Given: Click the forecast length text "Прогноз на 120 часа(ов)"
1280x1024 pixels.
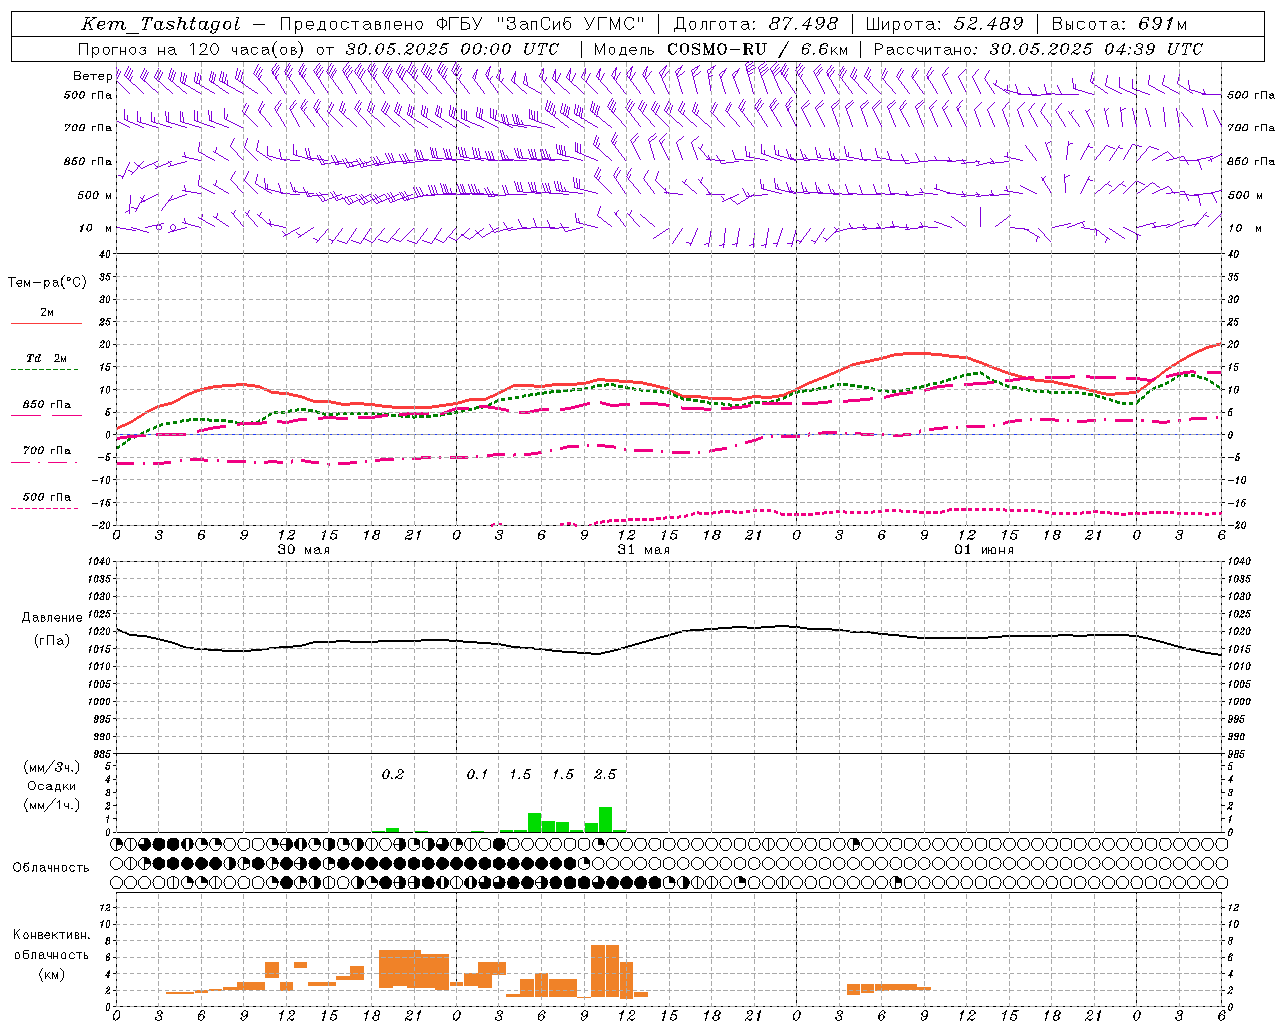Looking at the screenshot, I should click(x=192, y=49).
